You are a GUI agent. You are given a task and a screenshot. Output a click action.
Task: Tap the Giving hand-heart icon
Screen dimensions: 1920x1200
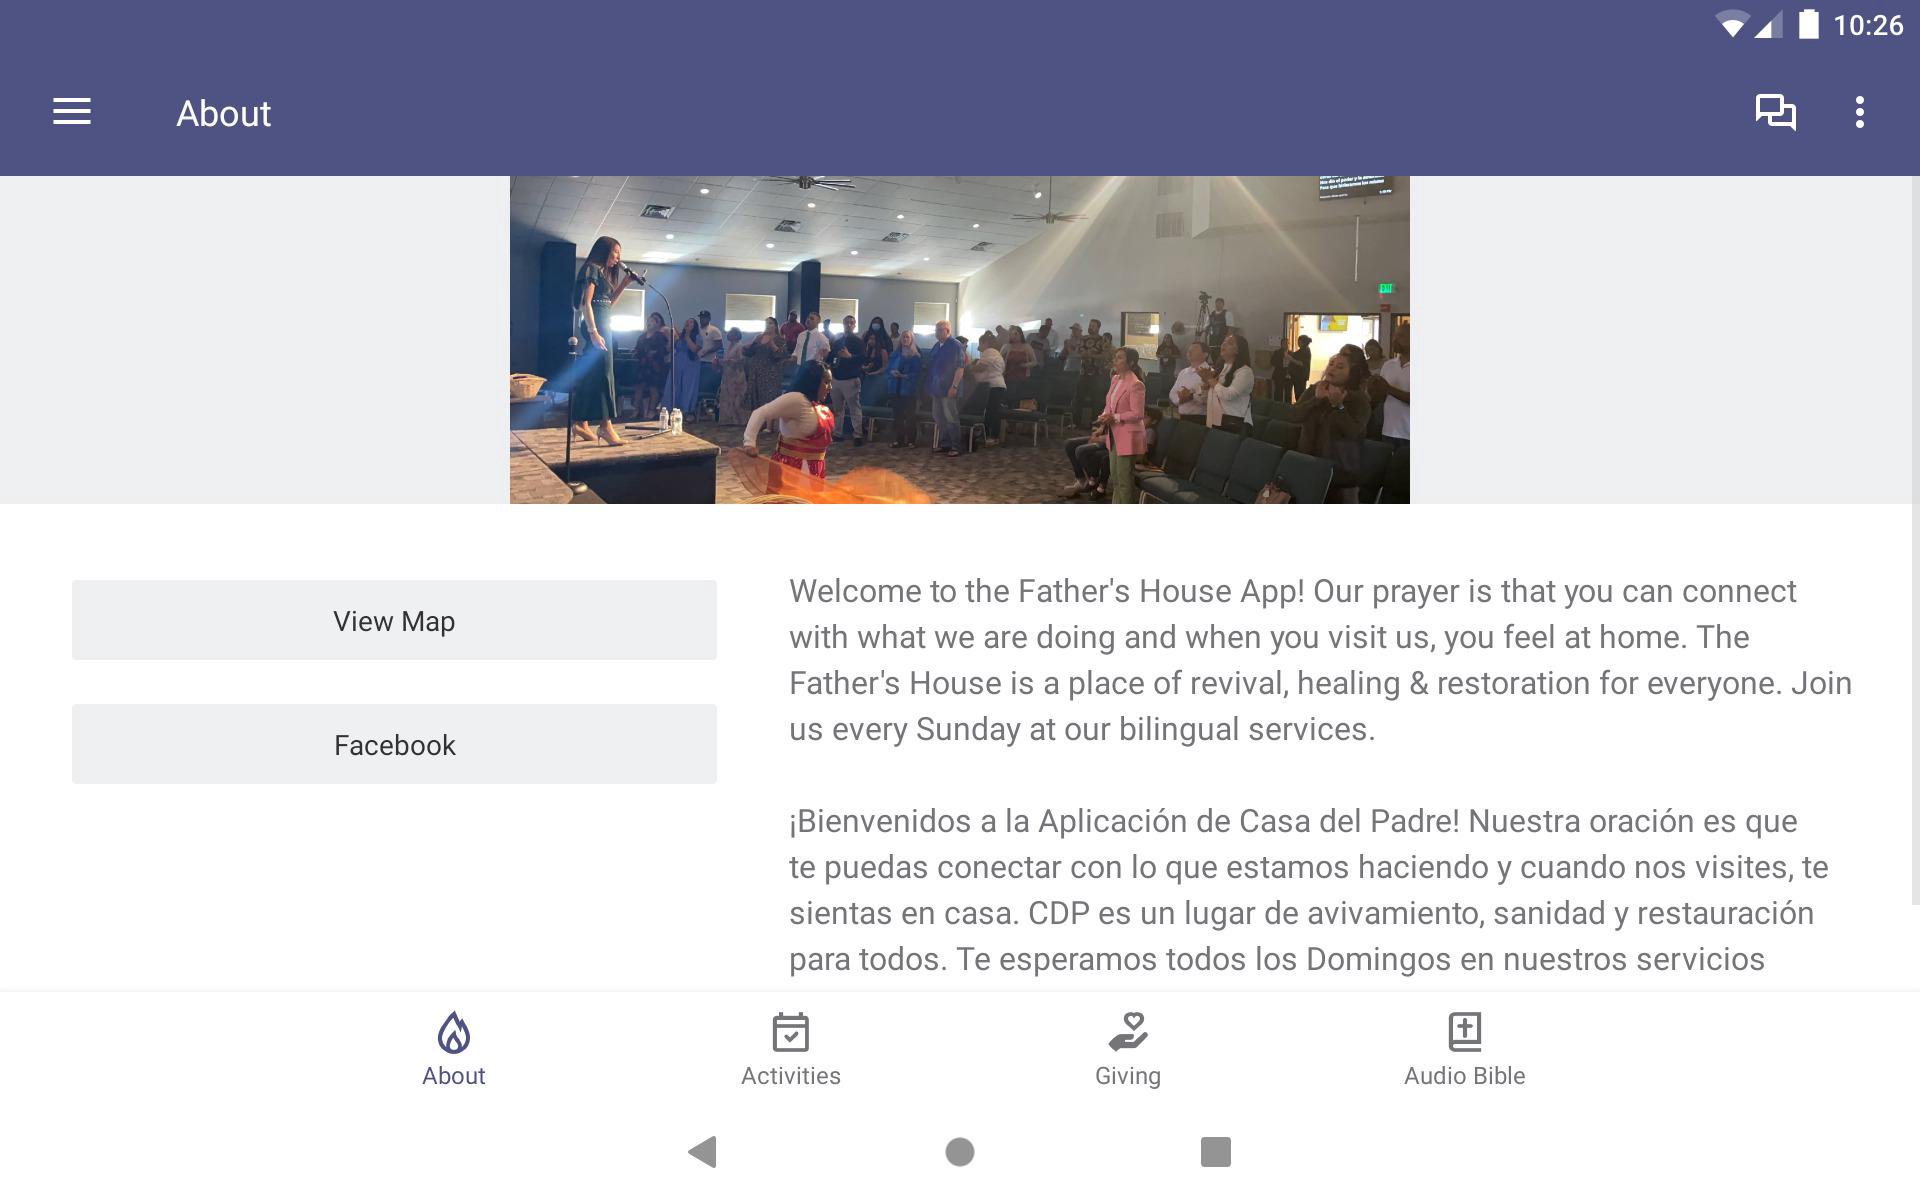tap(1128, 1033)
